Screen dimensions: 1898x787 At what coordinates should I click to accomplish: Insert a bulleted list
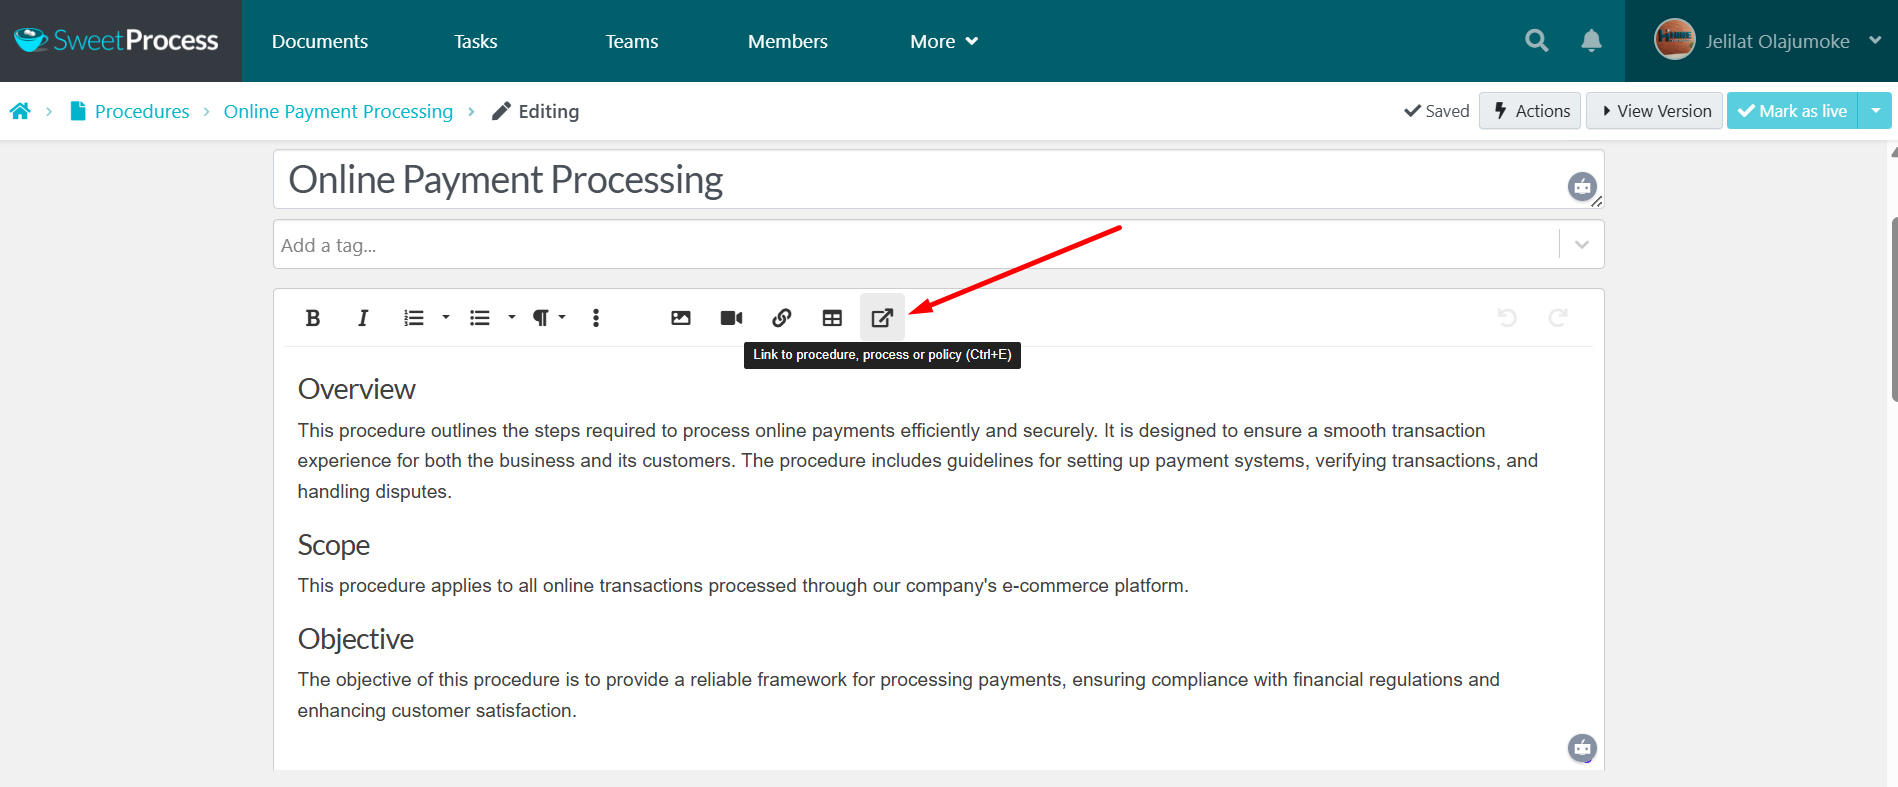pyautogui.click(x=480, y=318)
